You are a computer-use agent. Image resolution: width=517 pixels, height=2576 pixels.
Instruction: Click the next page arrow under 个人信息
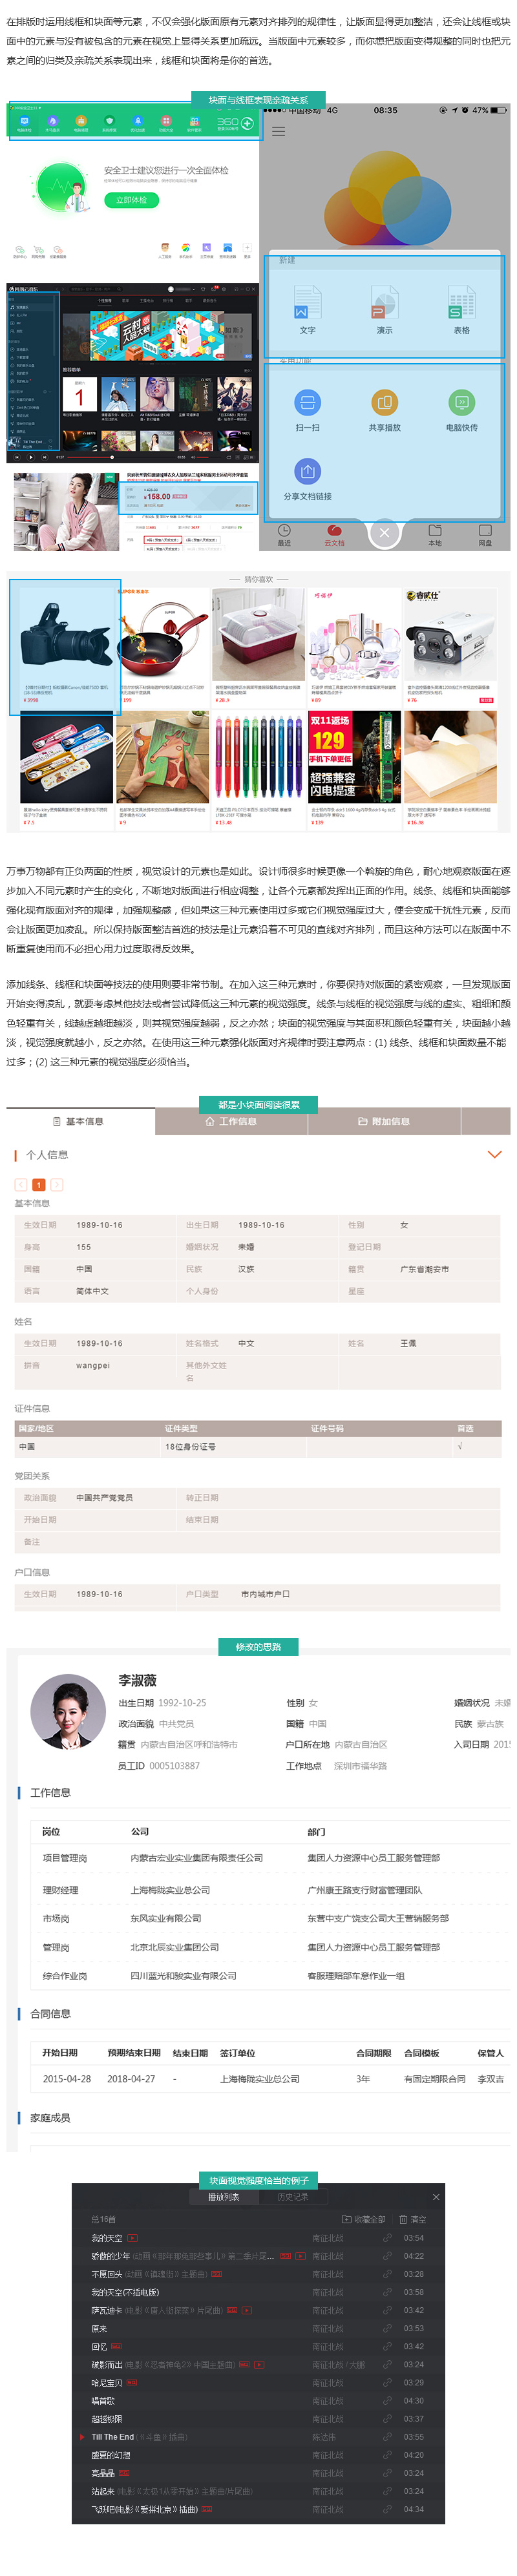click(x=57, y=1184)
